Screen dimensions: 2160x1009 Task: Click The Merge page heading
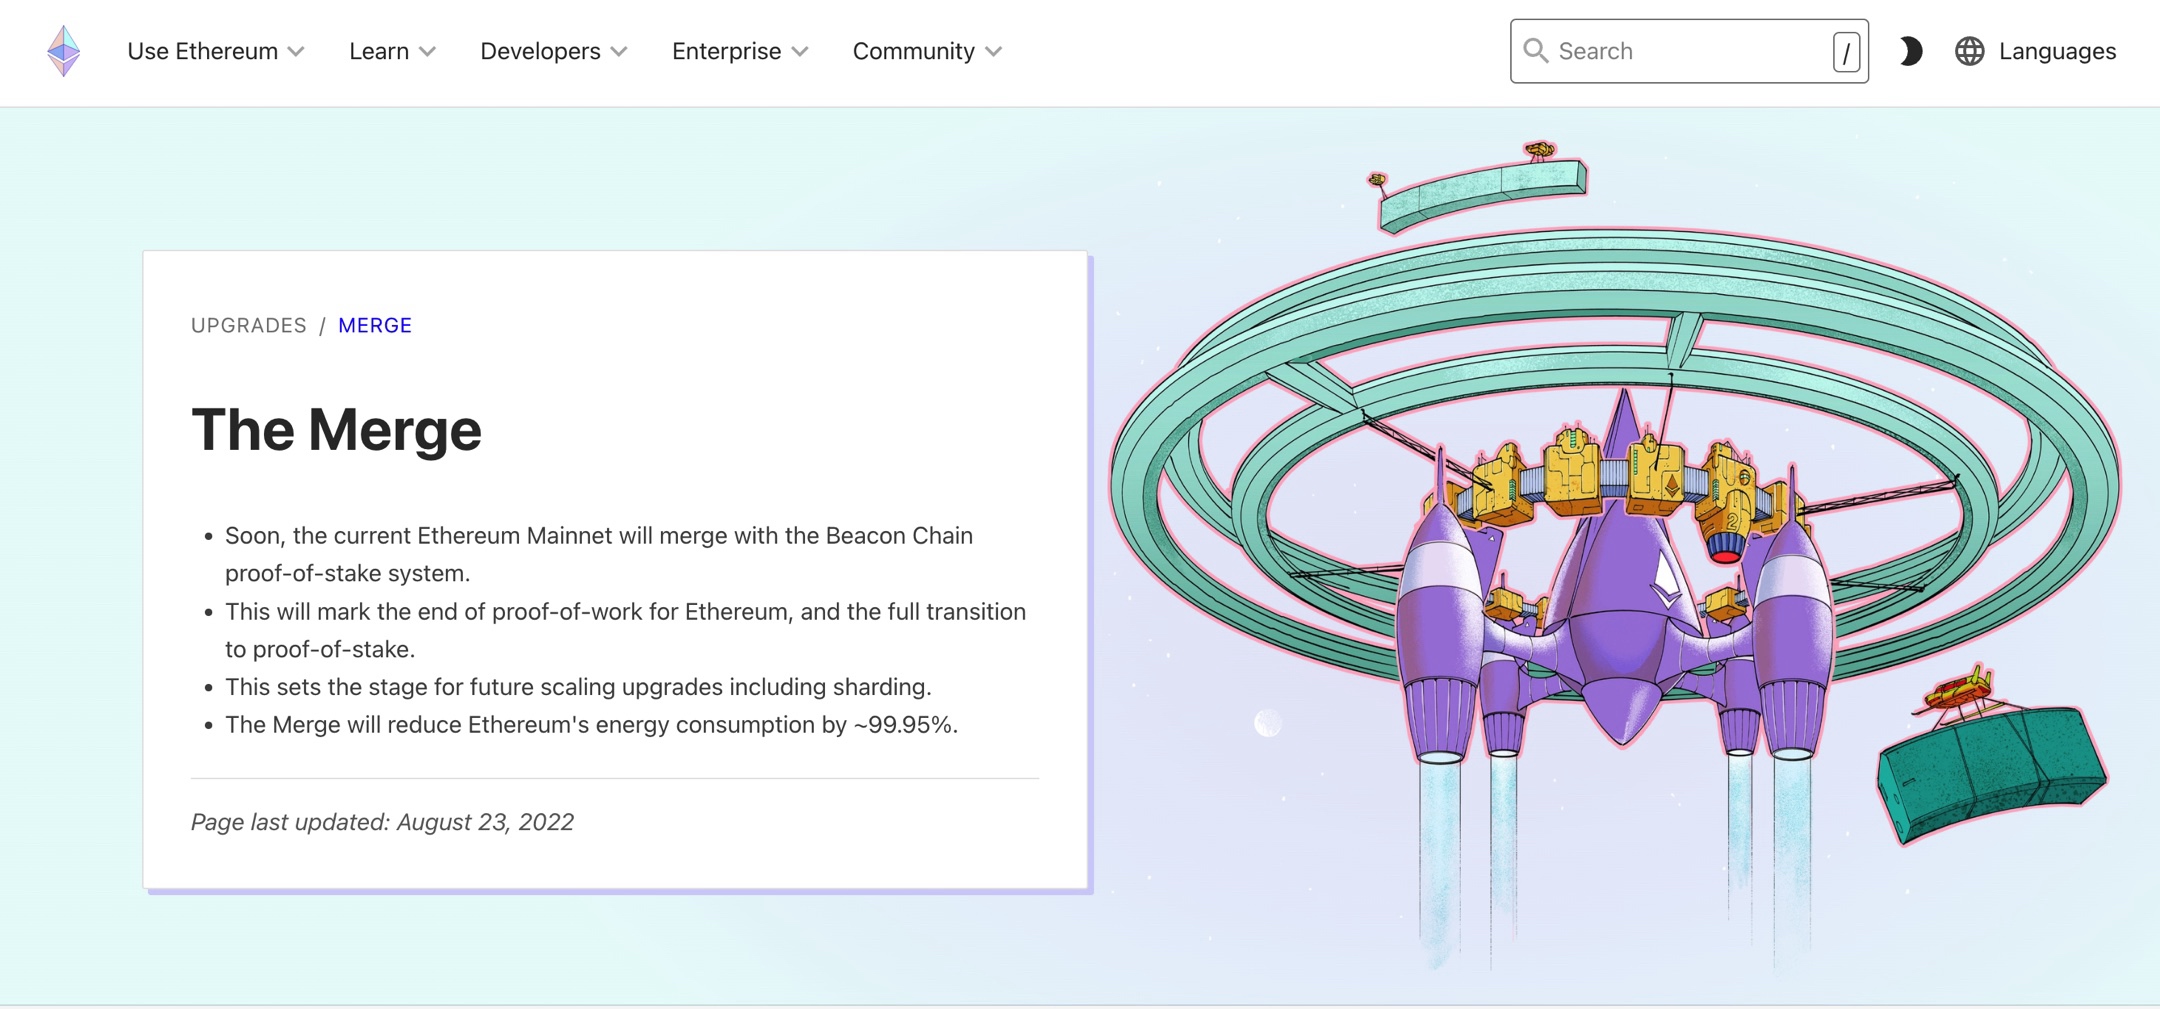[336, 430]
